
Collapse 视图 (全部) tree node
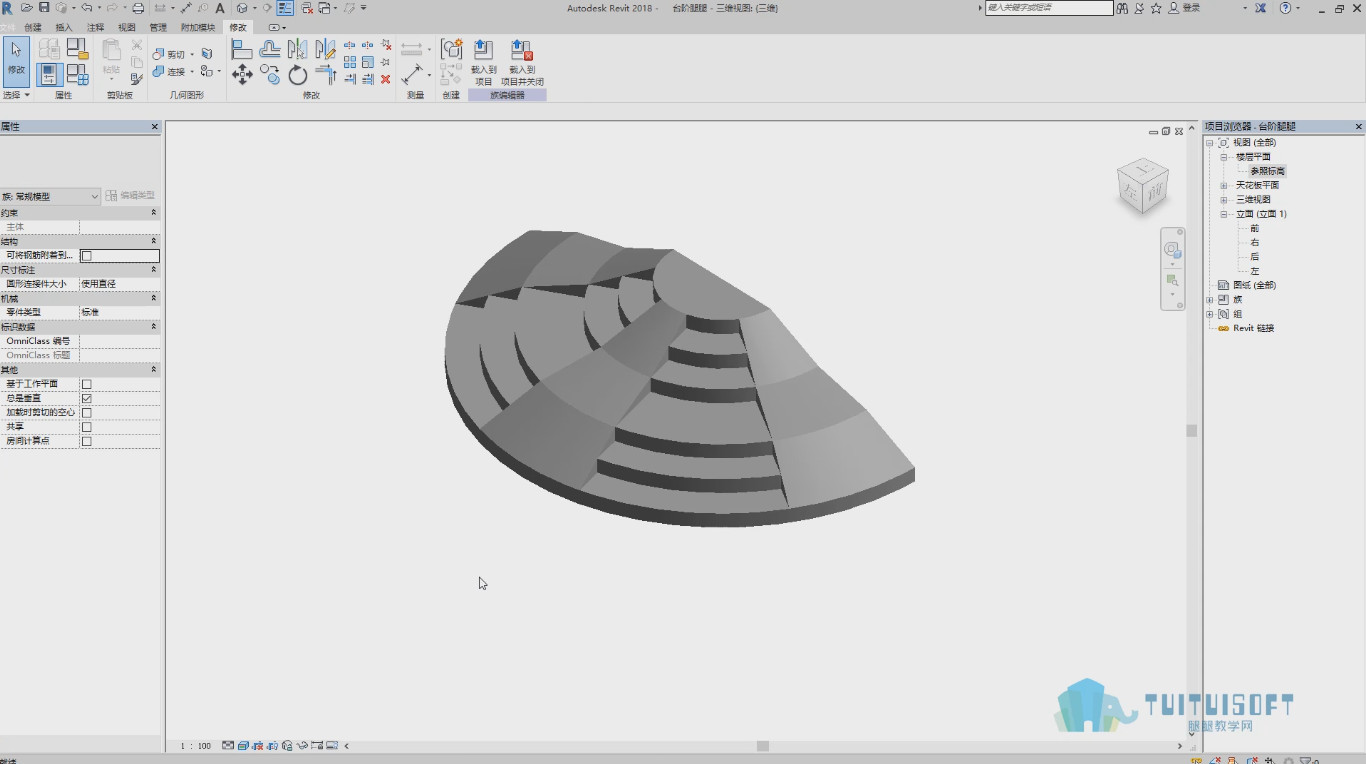1210,143
